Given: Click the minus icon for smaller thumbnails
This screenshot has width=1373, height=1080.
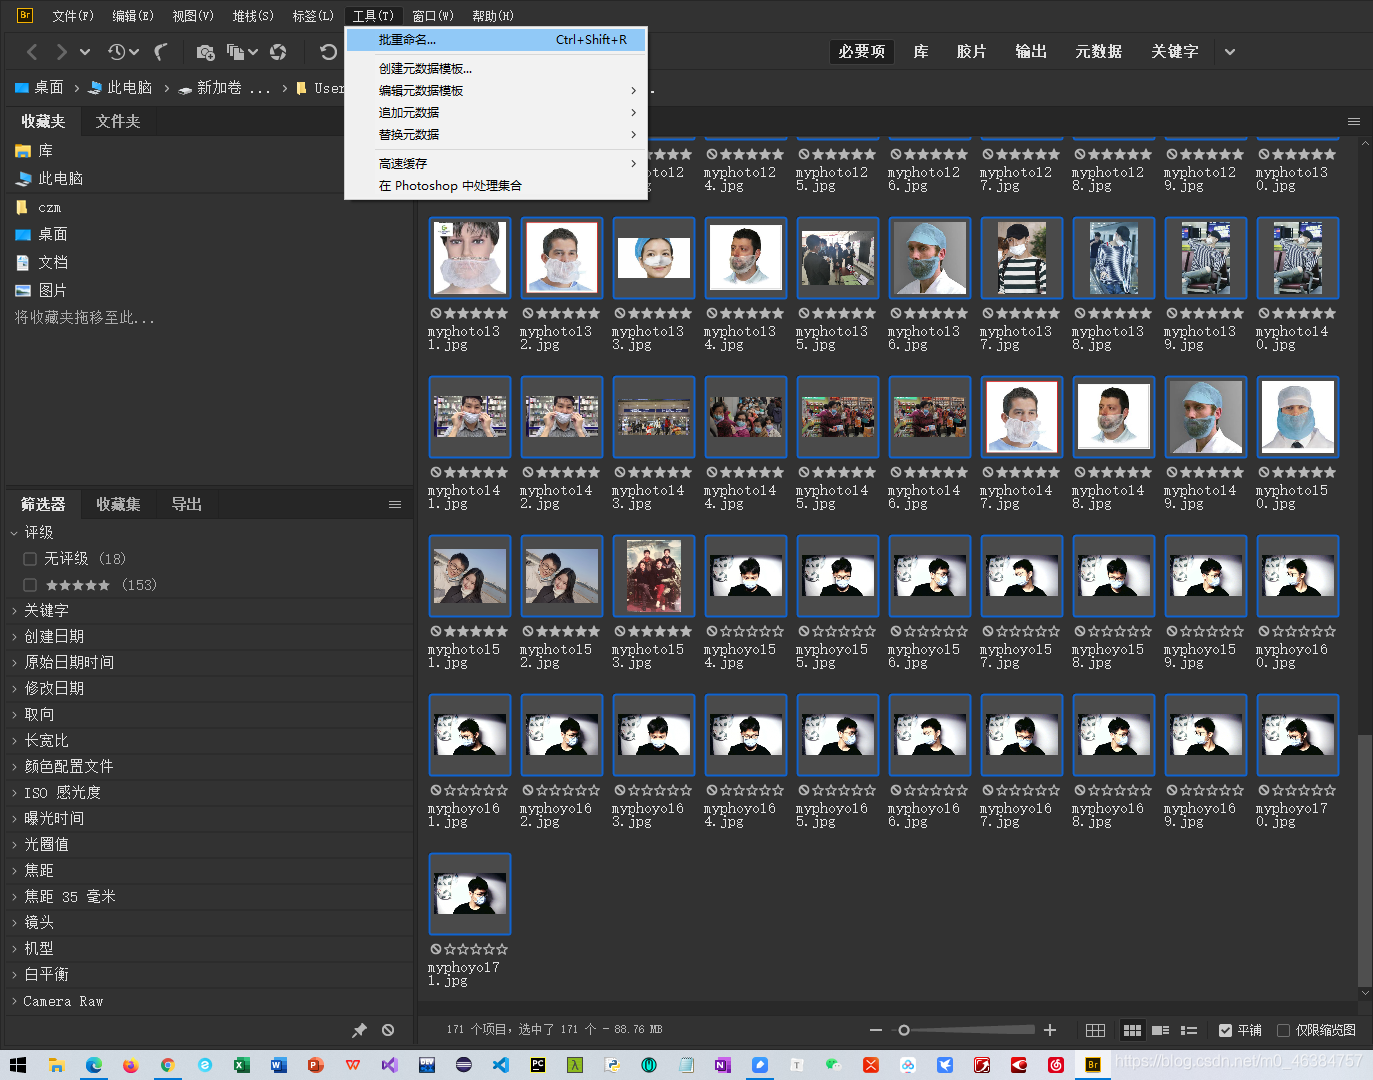Looking at the screenshot, I should [876, 1030].
